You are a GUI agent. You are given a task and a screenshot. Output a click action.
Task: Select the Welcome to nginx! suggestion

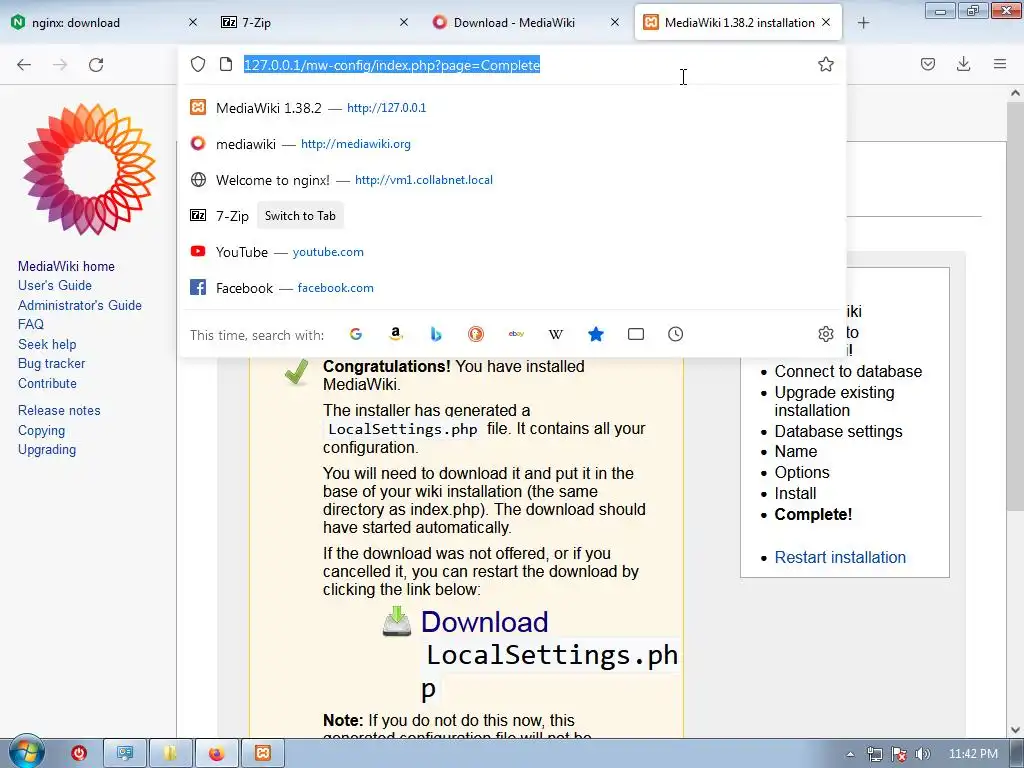(512, 180)
